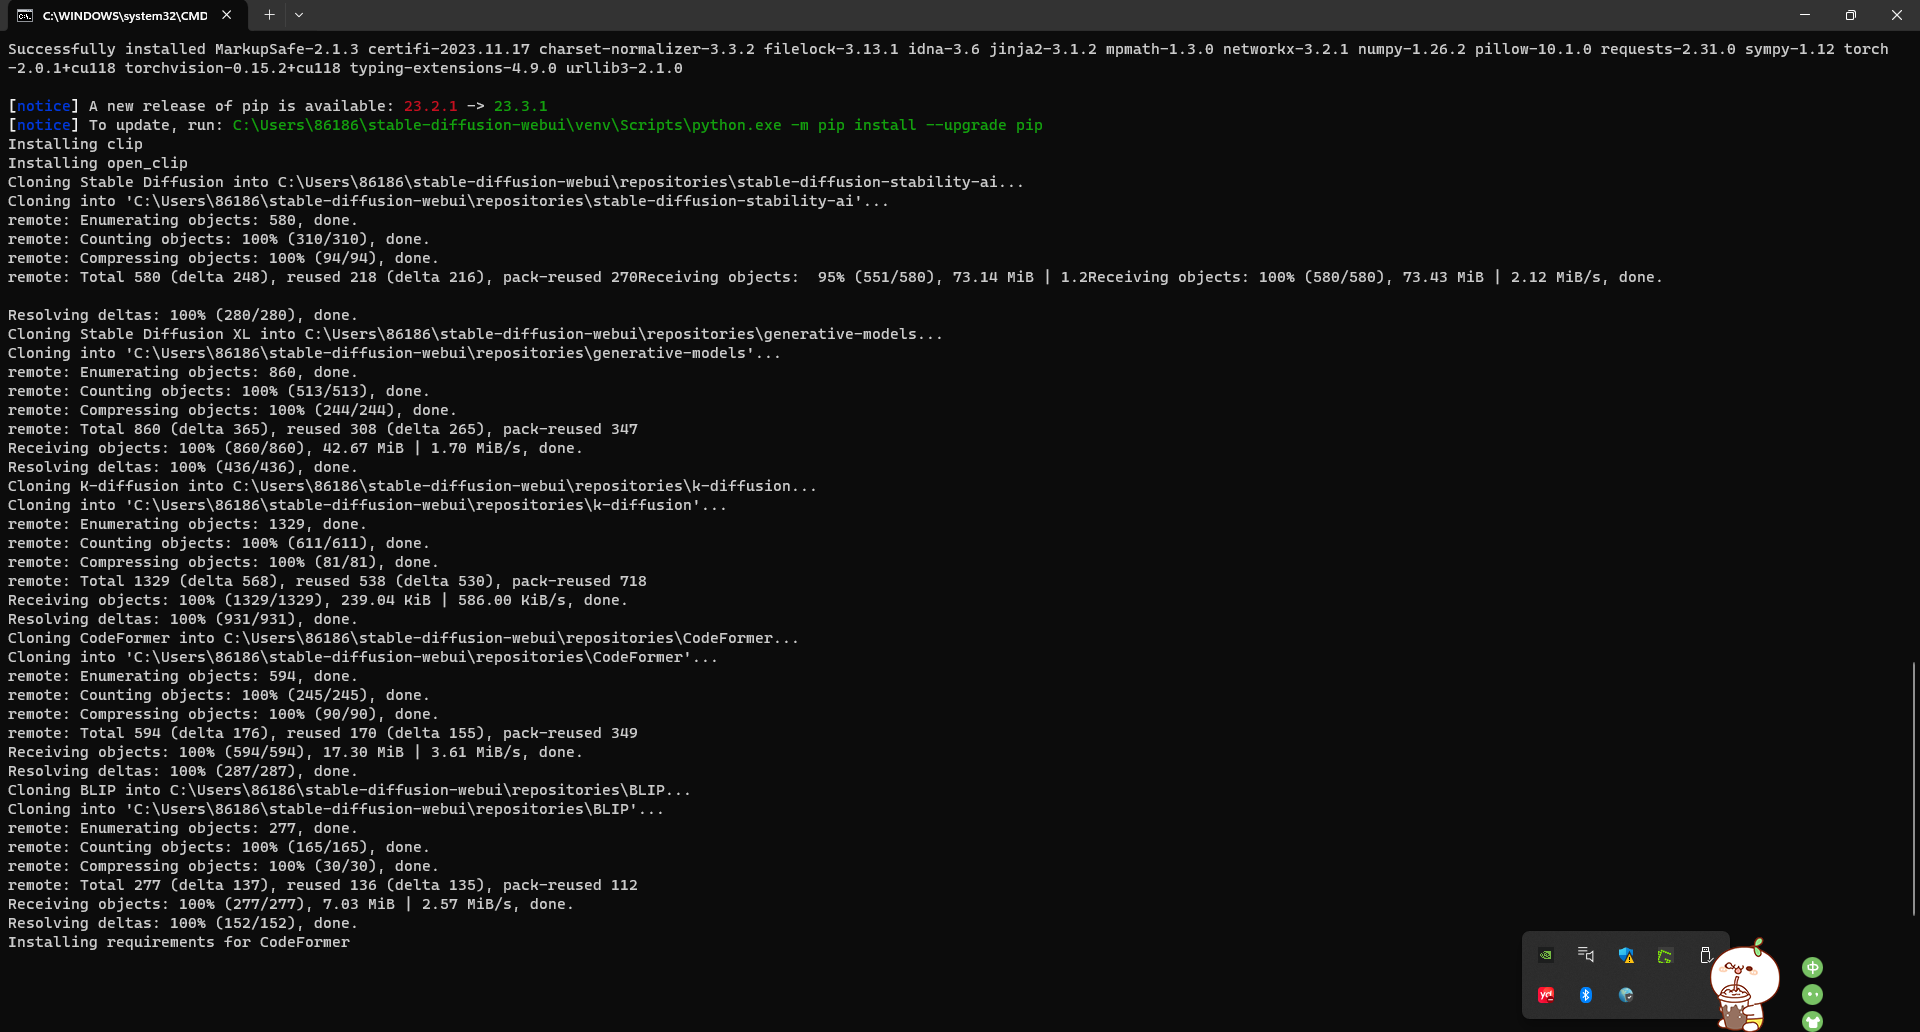Image resolution: width=1920 pixels, height=1032 pixels.
Task: Click red pip version '23.2.1' text
Action: [430, 106]
